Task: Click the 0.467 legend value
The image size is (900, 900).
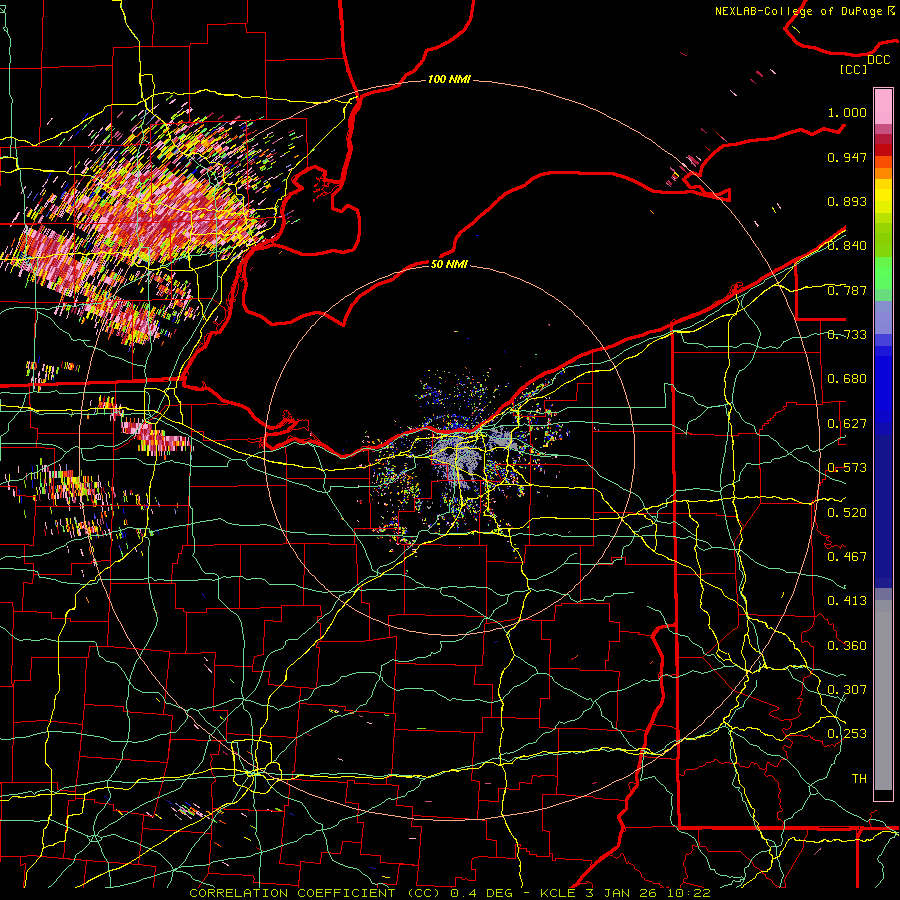Action: (847, 557)
